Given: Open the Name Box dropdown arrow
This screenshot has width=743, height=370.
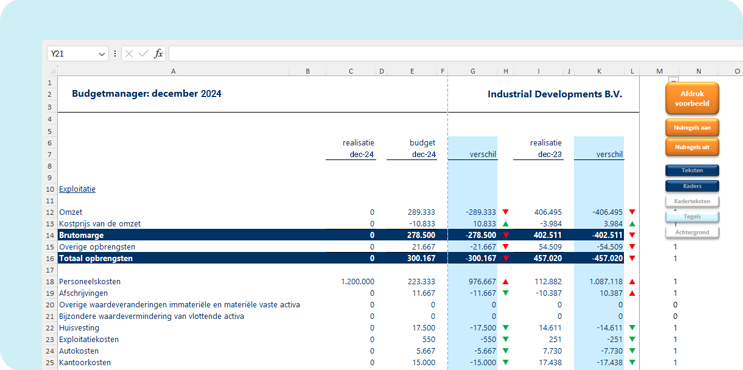Looking at the screenshot, I should [x=102, y=54].
